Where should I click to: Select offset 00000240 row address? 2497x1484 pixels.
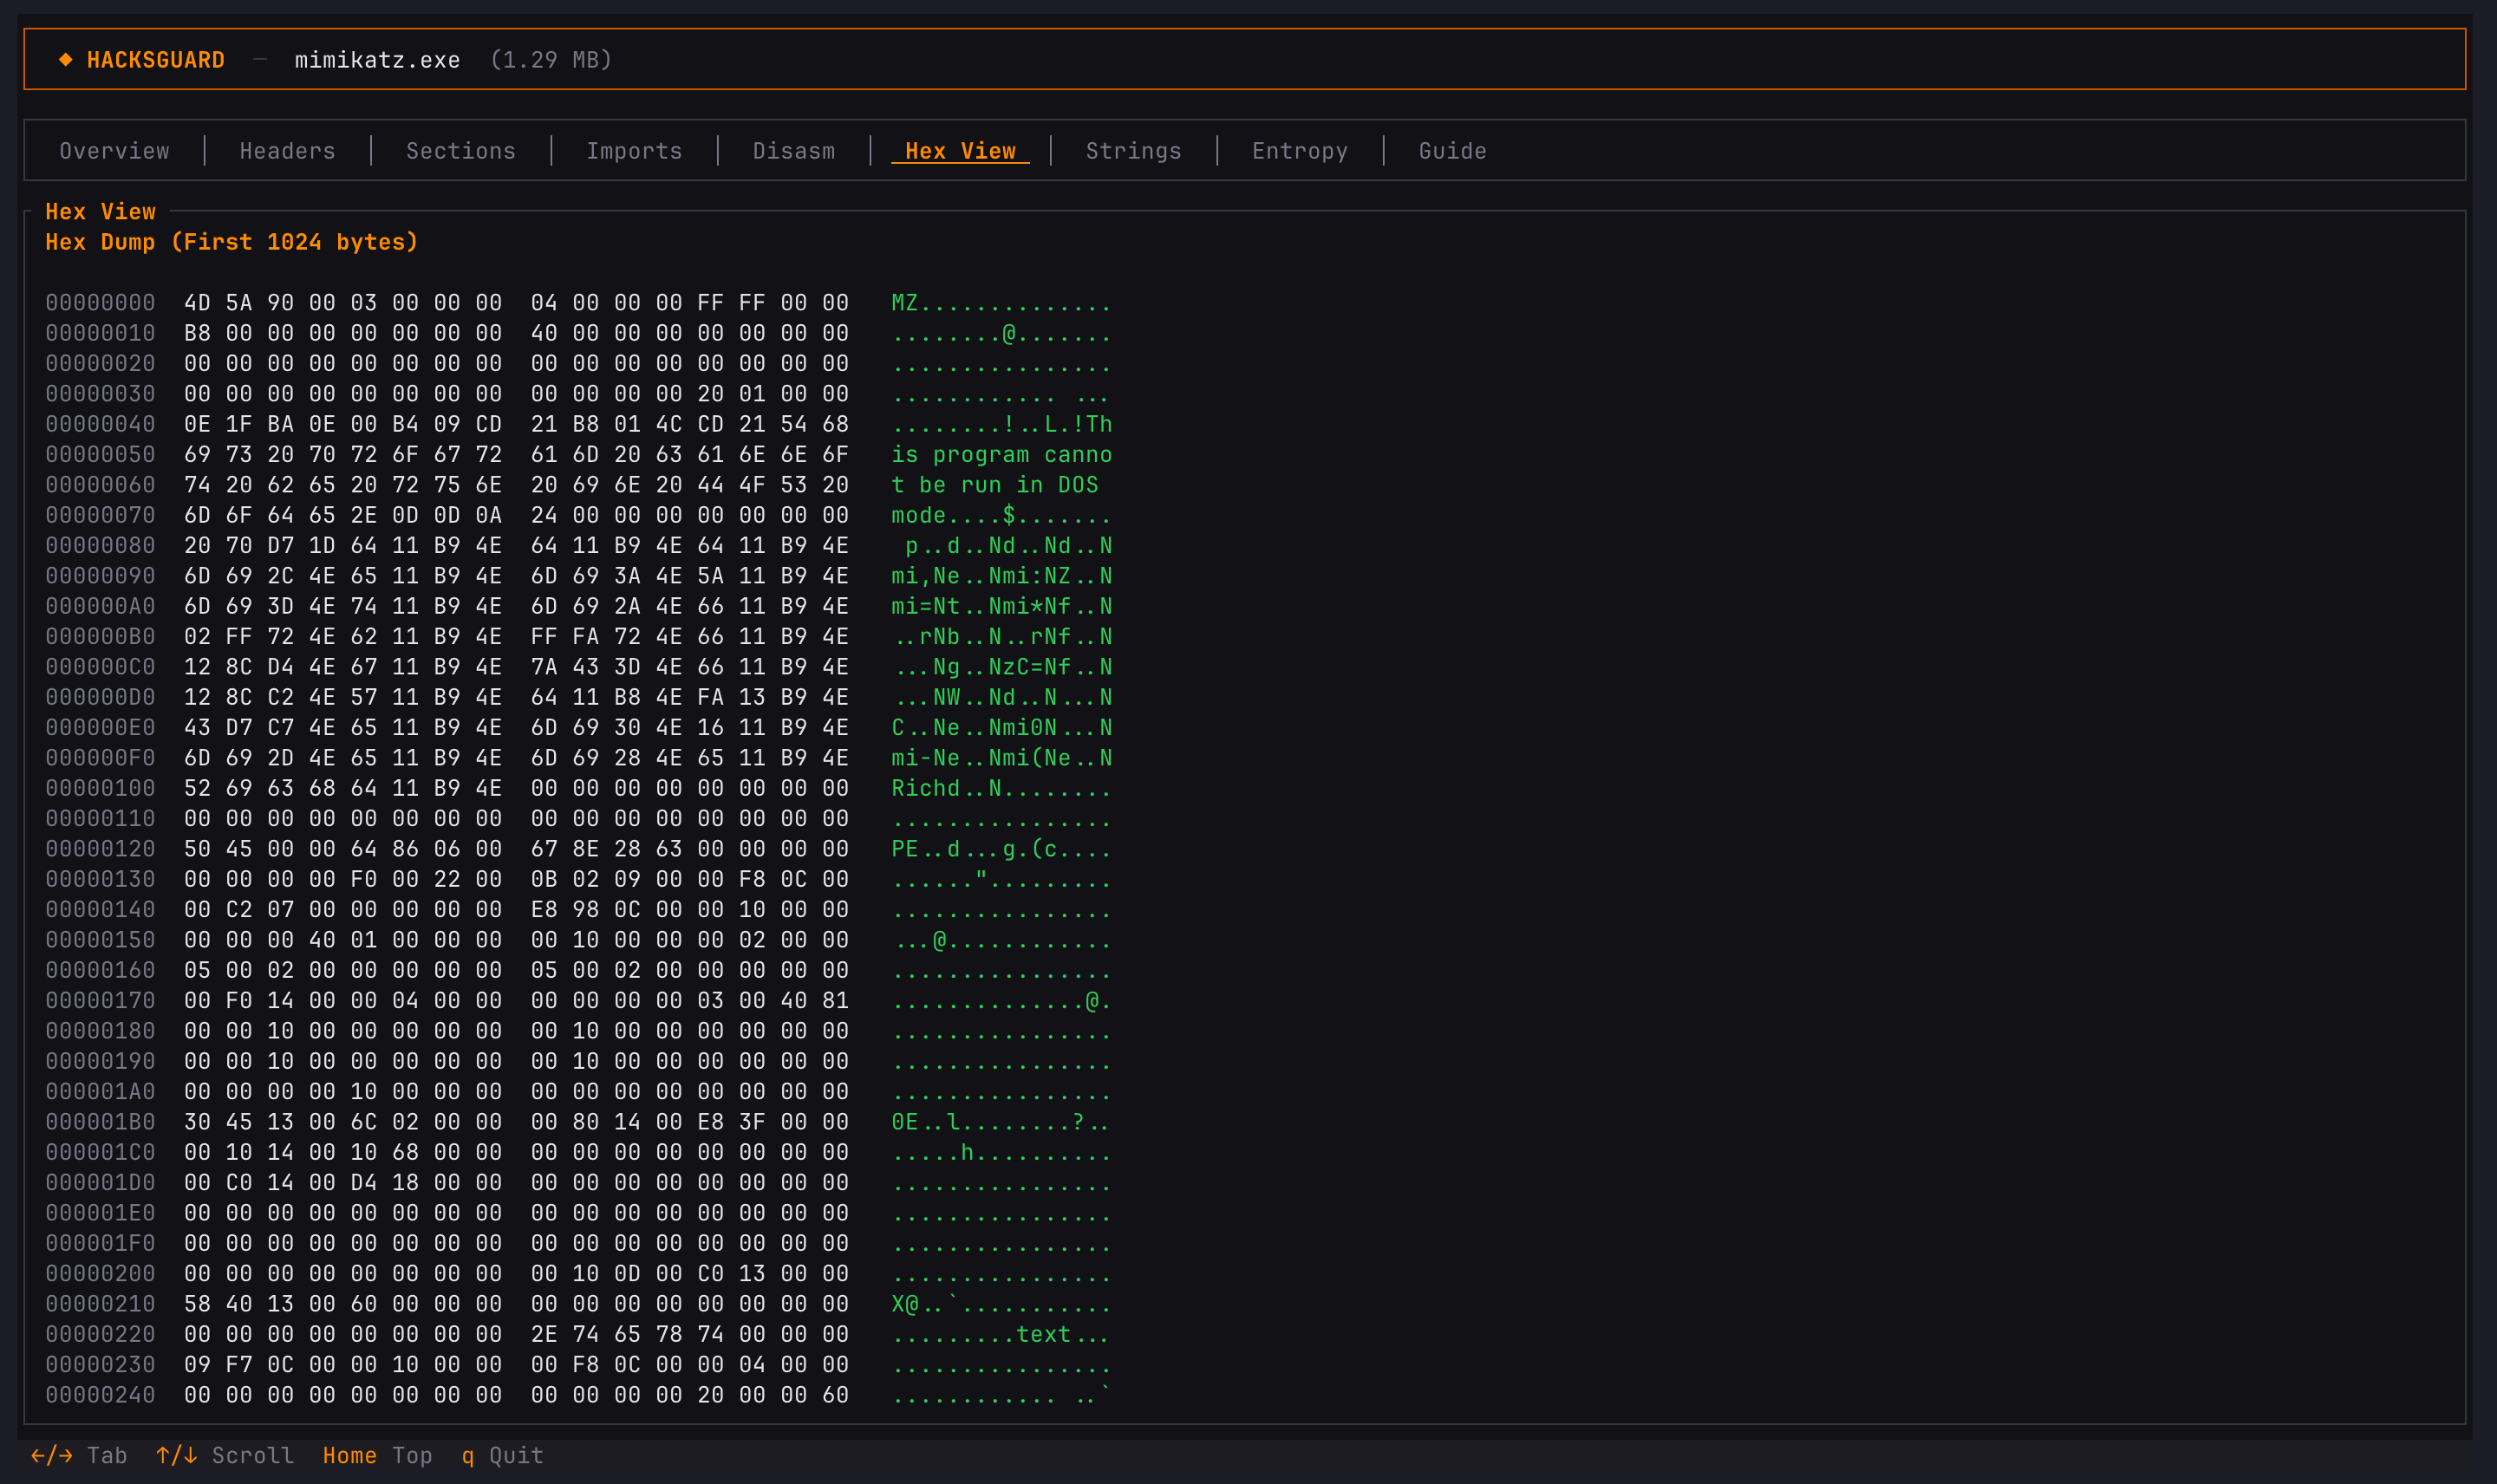click(100, 1395)
